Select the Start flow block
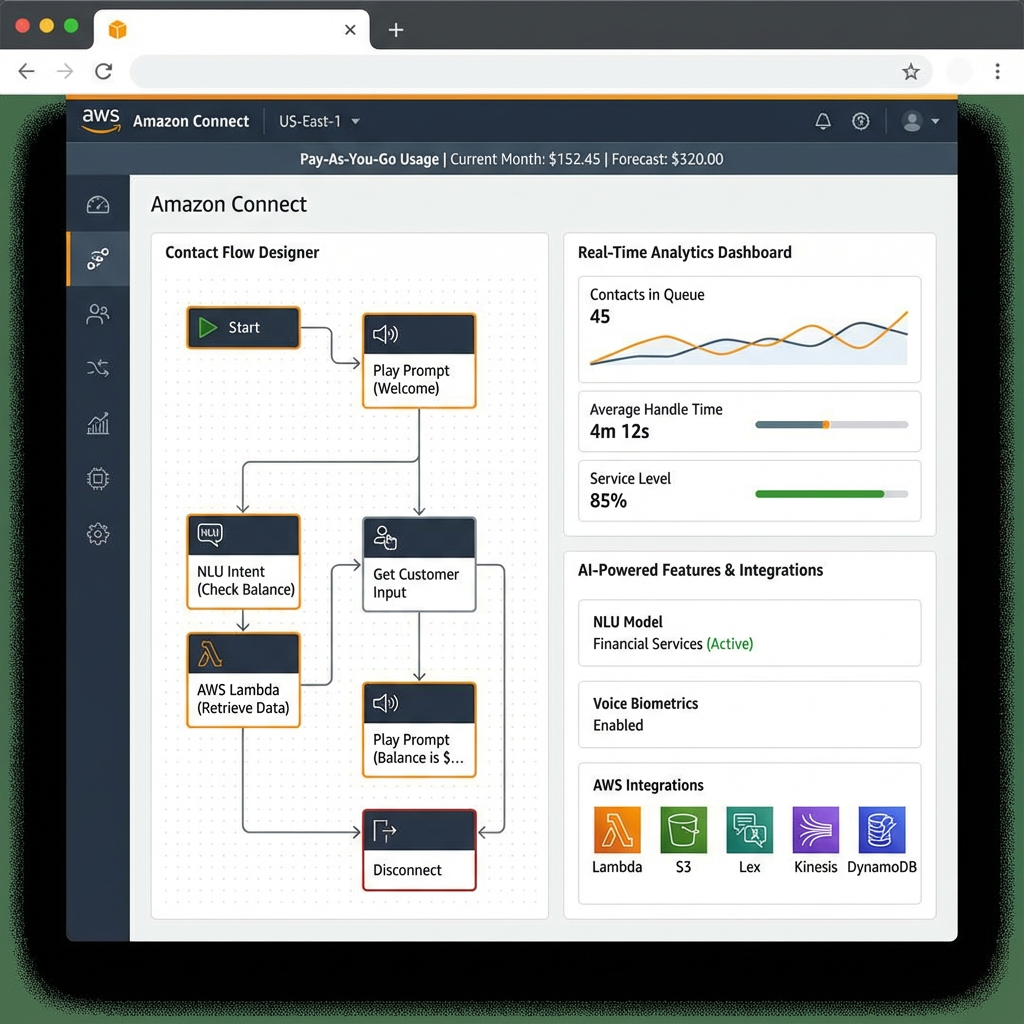The width and height of the screenshot is (1024, 1024). click(x=244, y=327)
